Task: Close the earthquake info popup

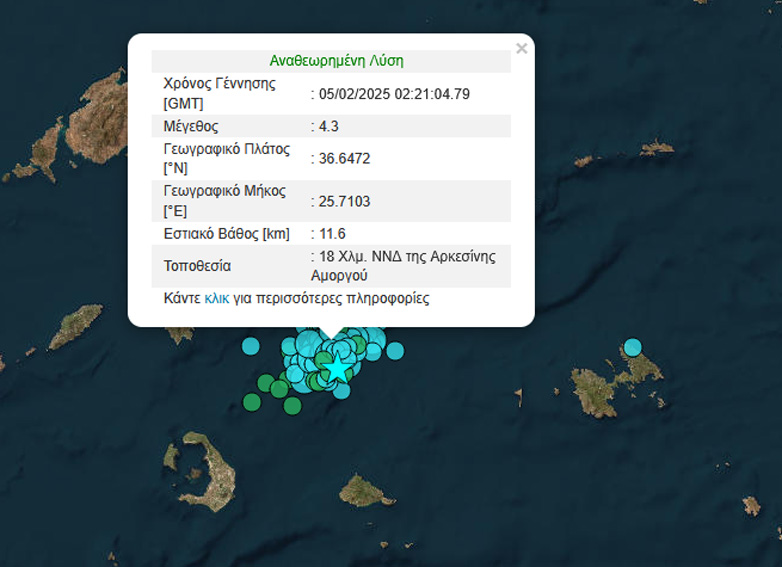Action: pyautogui.click(x=521, y=48)
